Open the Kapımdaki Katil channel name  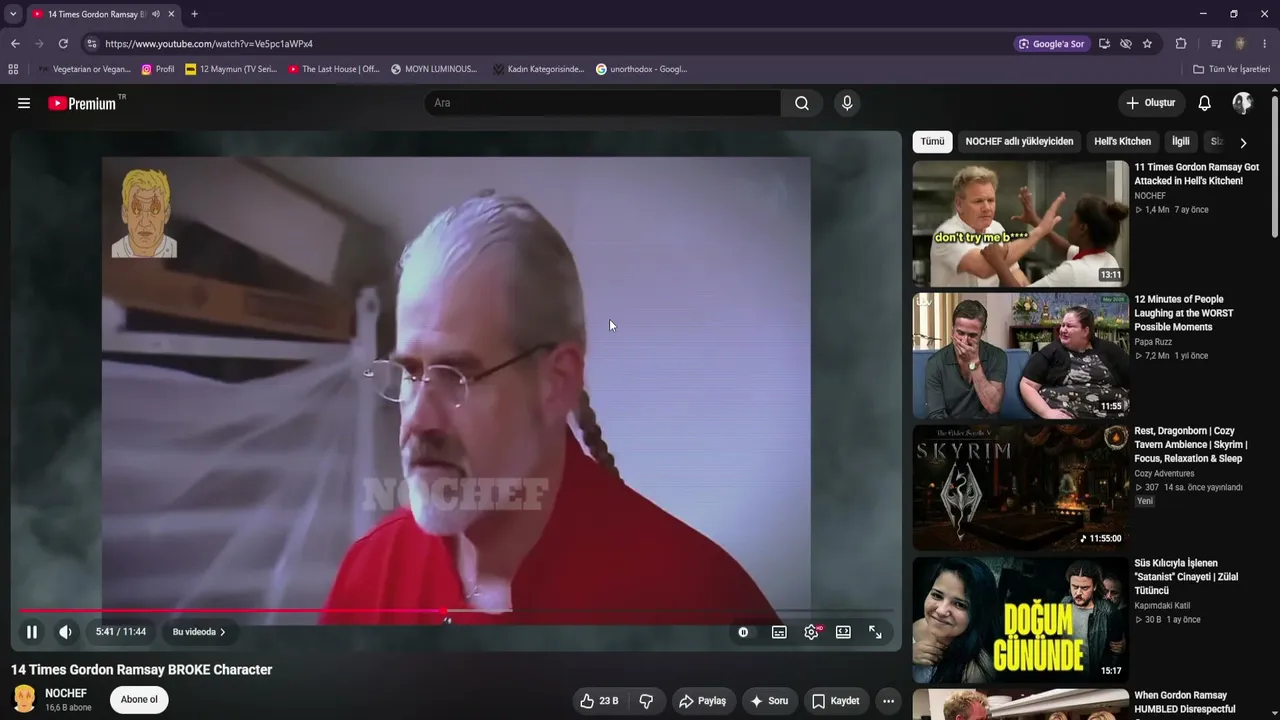1162,606
